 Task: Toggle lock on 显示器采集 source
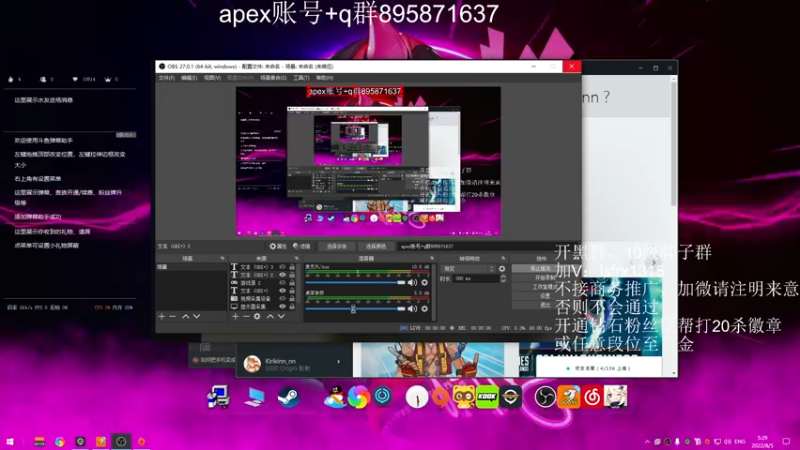tap(292, 306)
